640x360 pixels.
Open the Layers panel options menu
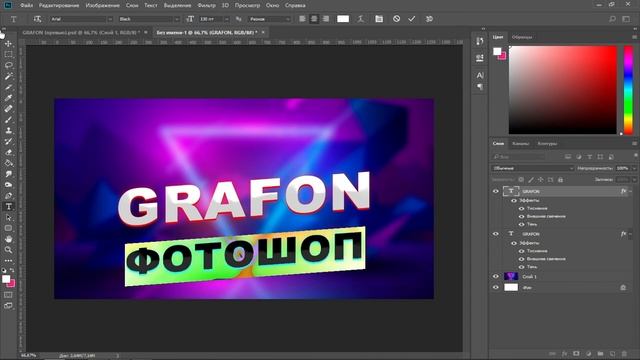[x=634, y=143]
